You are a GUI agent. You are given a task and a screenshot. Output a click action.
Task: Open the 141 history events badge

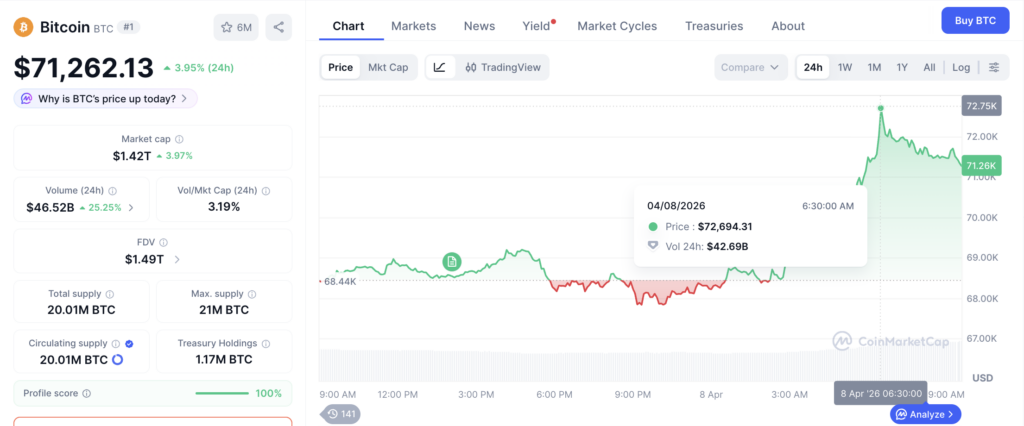[x=340, y=414]
